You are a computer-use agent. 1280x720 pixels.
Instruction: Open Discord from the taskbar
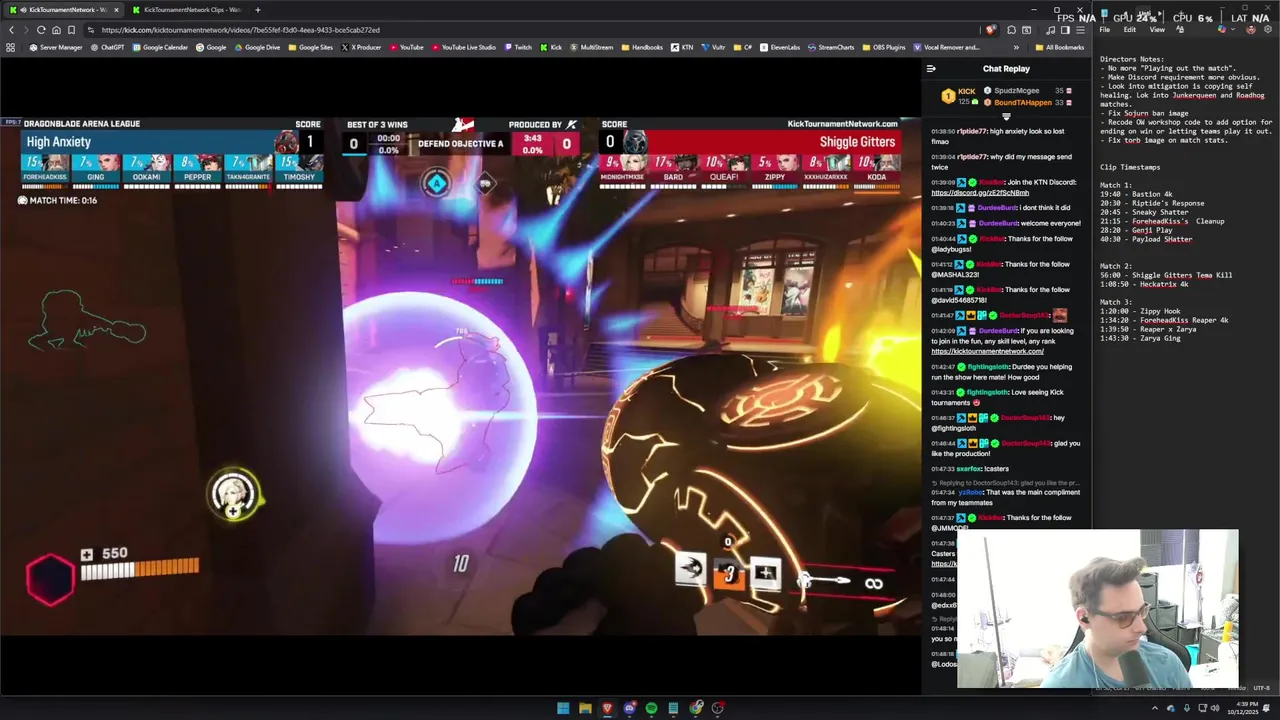tap(629, 708)
